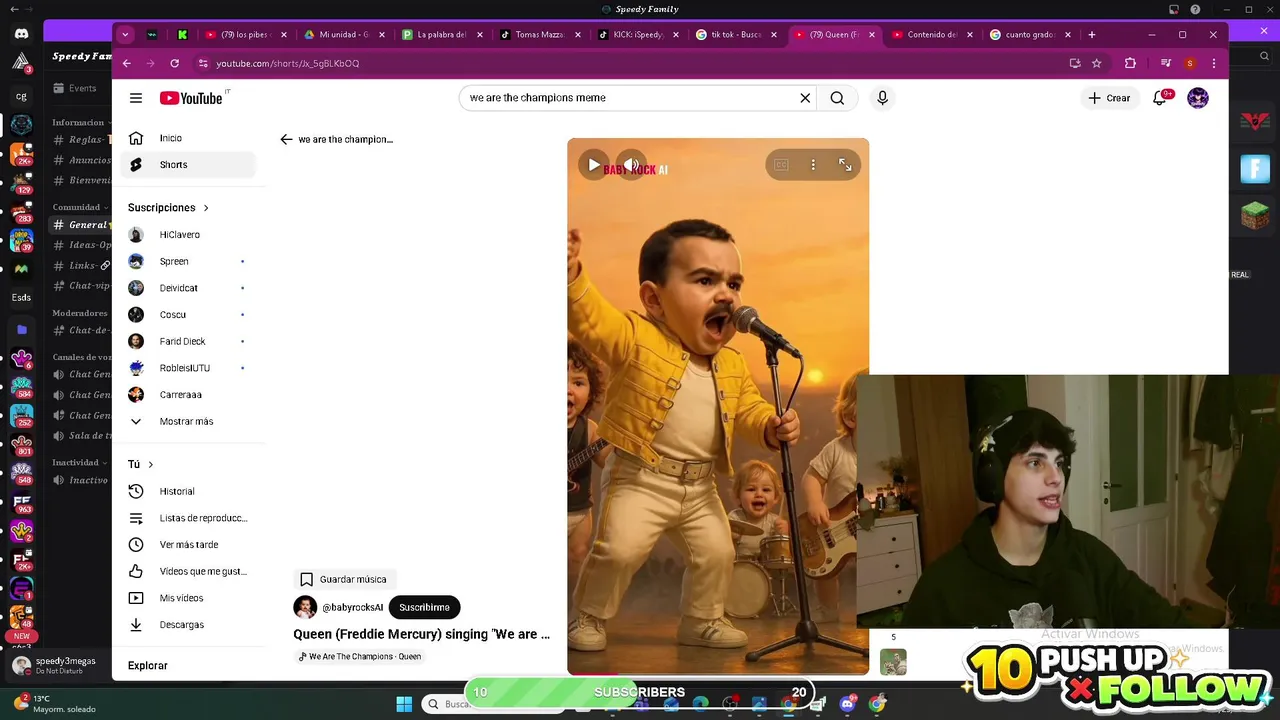
Task: Click the magnifier search button
Action: click(x=837, y=98)
